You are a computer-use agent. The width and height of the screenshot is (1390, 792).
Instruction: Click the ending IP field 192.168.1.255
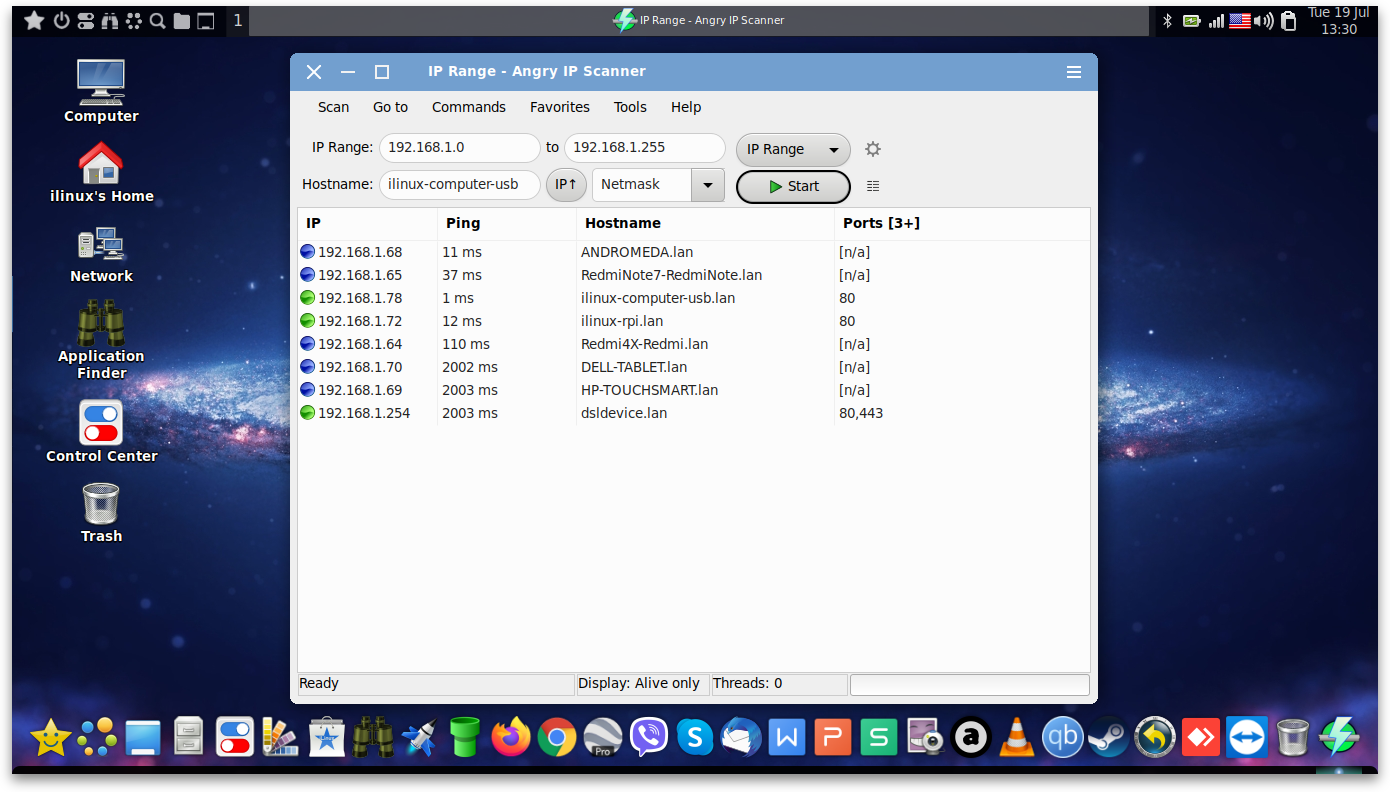(645, 147)
